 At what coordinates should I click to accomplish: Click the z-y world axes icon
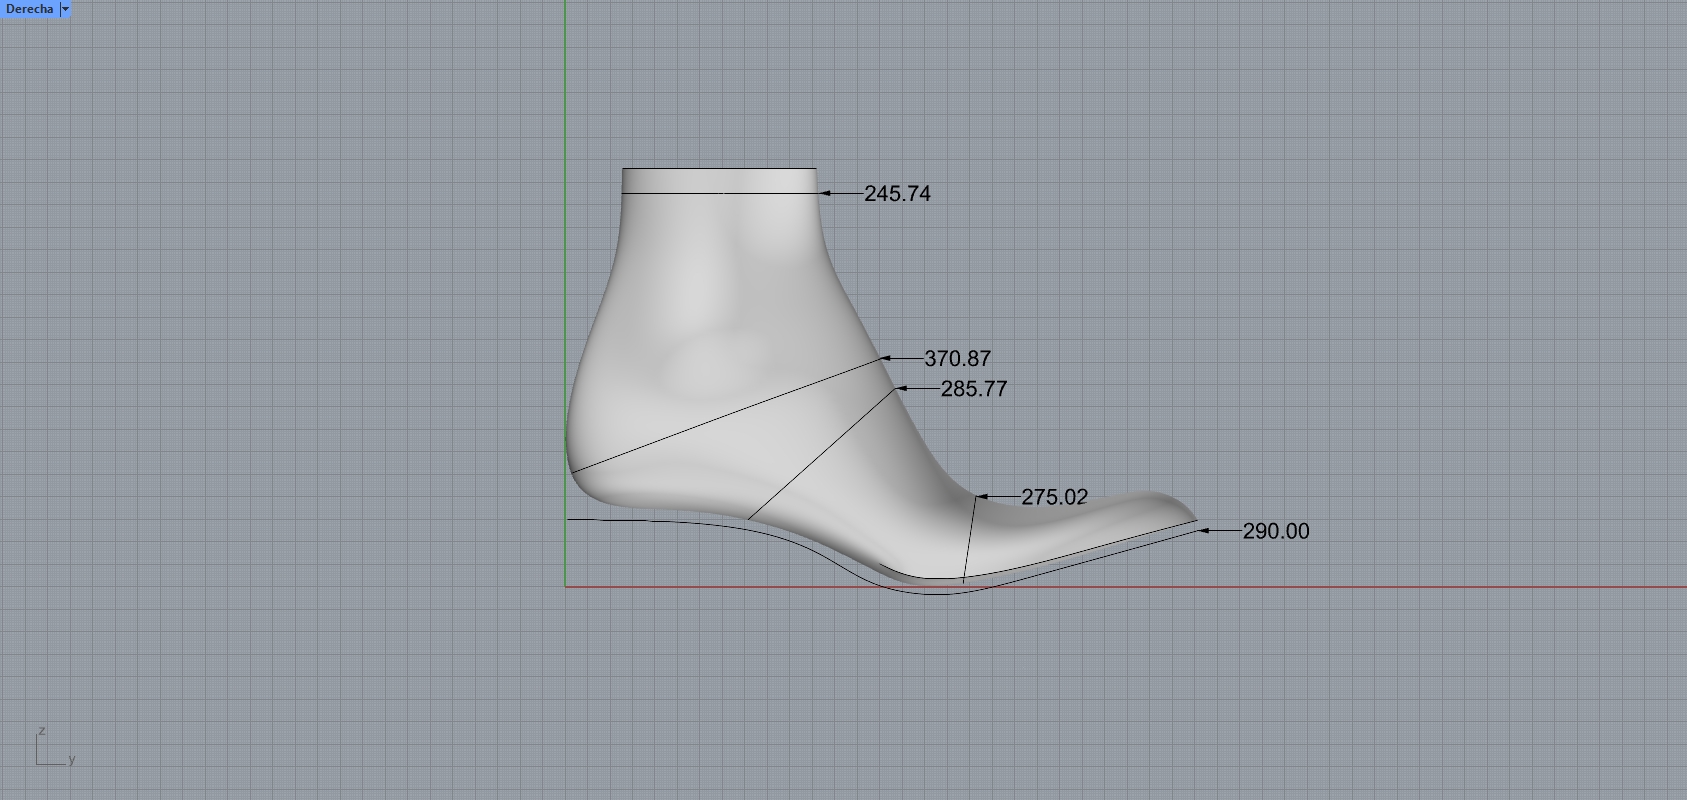pos(55,747)
